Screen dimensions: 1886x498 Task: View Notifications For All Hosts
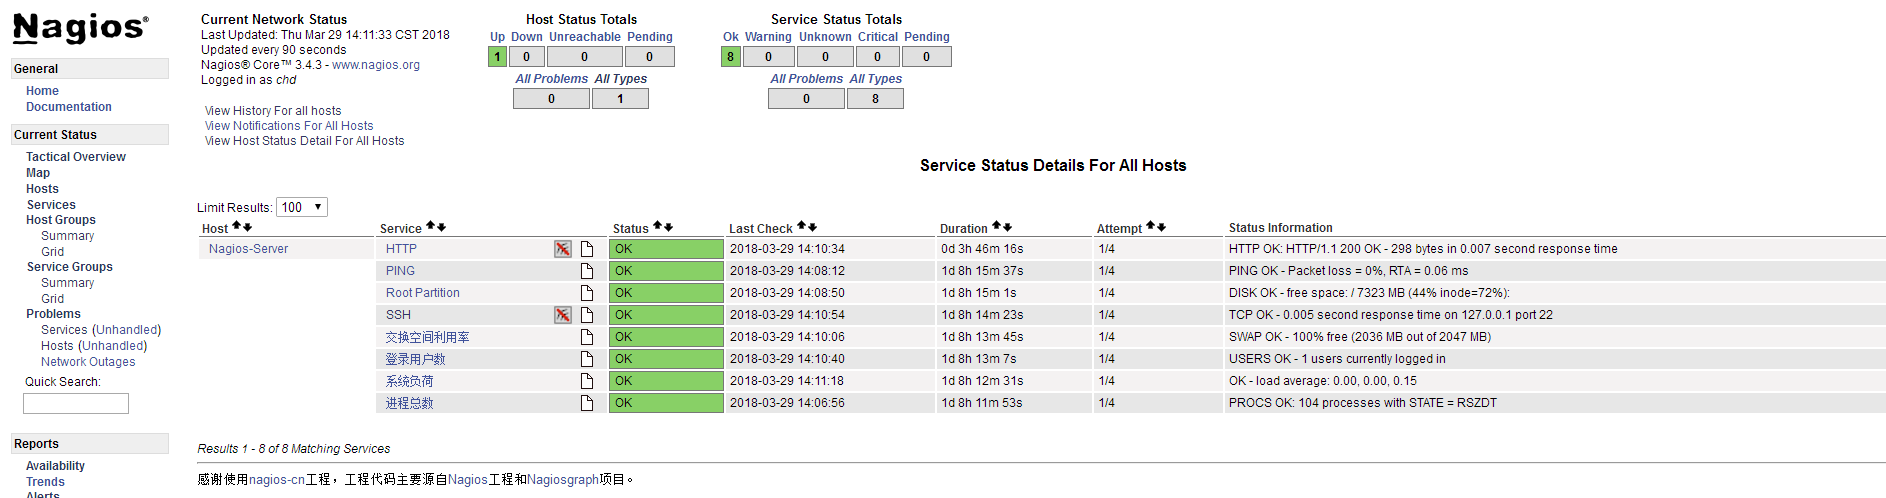click(x=289, y=126)
